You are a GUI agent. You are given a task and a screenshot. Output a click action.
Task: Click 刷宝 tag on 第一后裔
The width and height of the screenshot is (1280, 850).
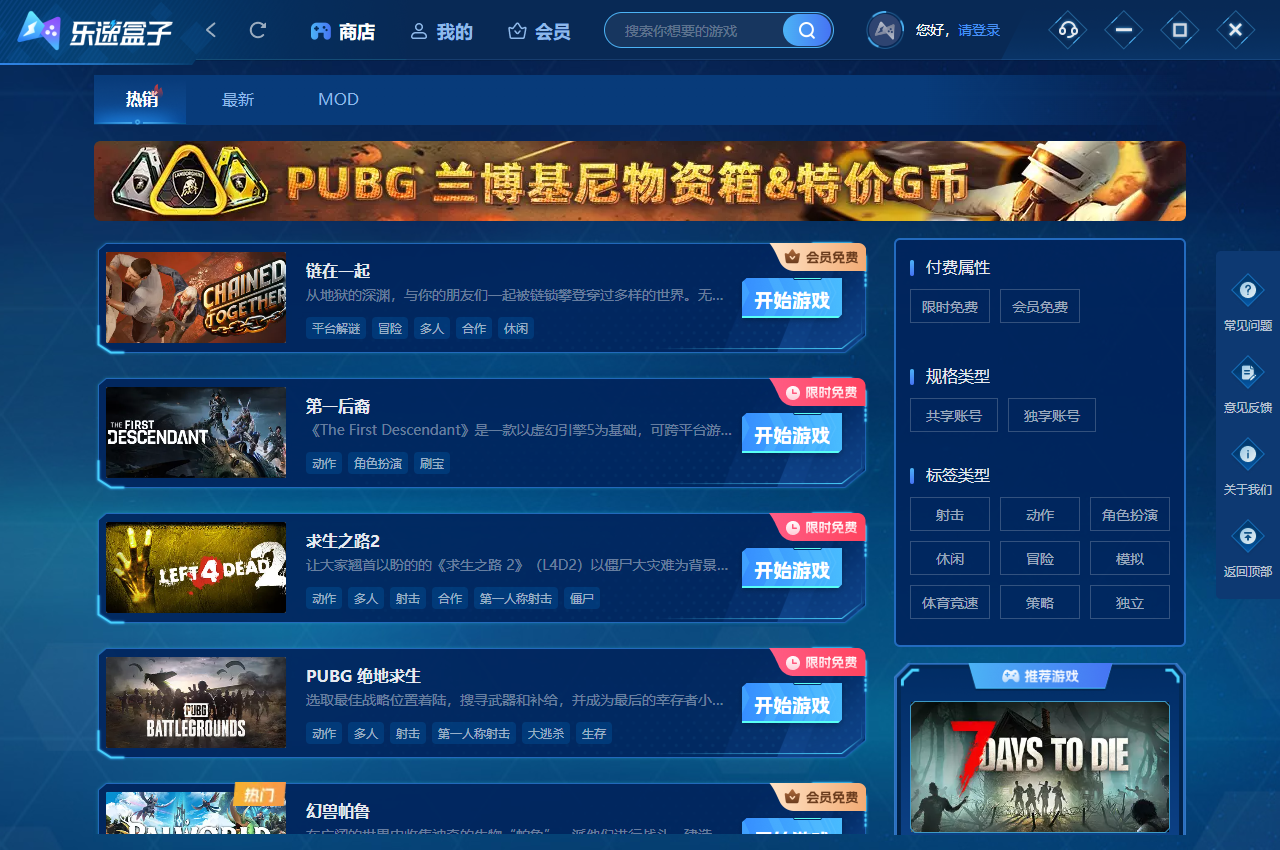coord(432,463)
